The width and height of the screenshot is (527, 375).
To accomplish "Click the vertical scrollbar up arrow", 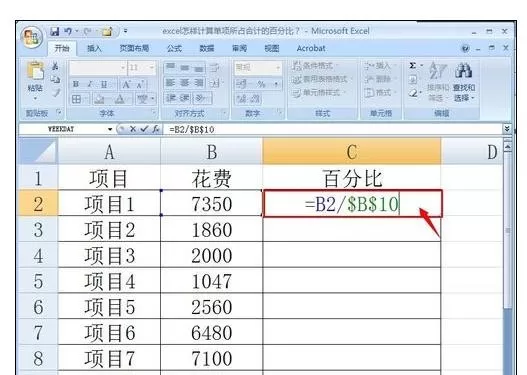I will (x=508, y=147).
